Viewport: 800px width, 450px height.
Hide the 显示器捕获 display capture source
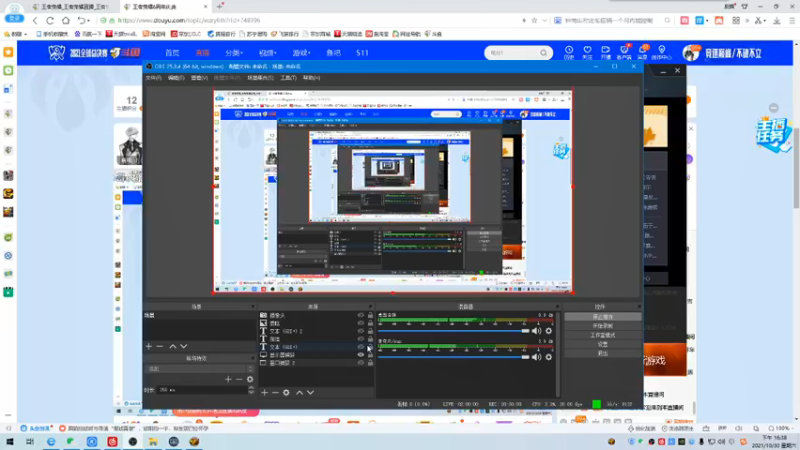pyautogui.click(x=361, y=355)
